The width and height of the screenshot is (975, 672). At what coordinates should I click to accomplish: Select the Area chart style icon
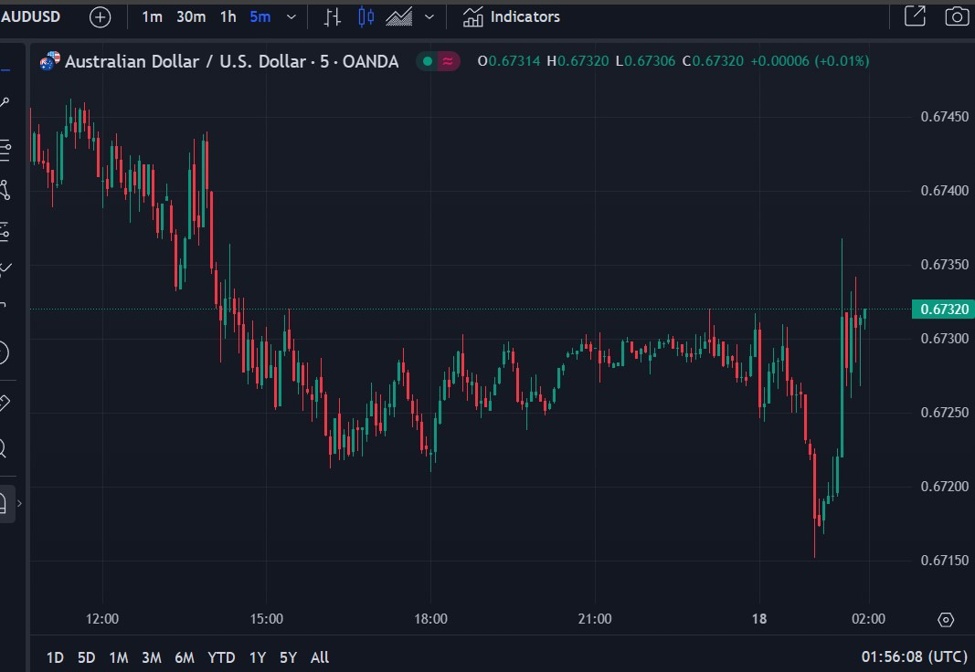tap(399, 17)
